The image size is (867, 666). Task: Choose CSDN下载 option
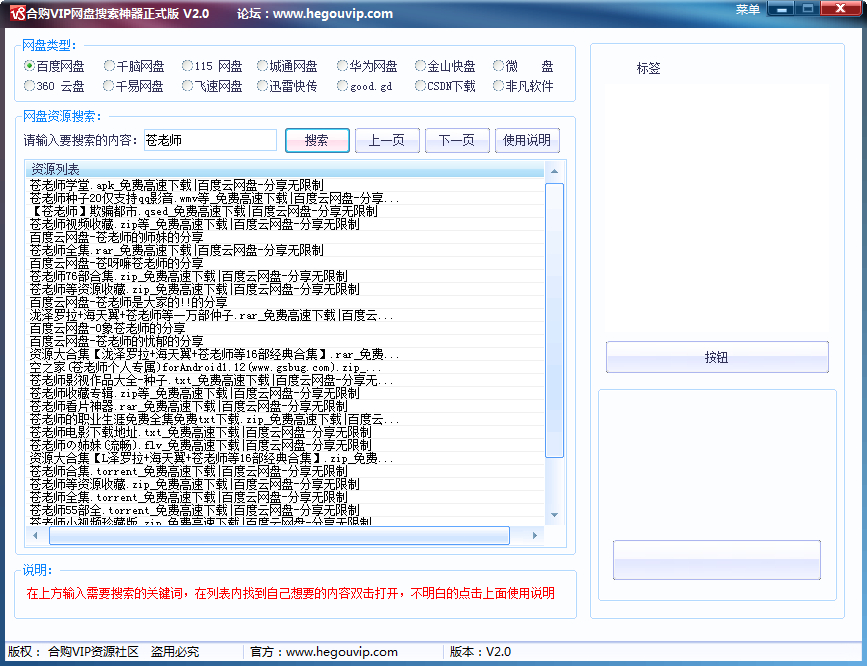(x=445, y=86)
